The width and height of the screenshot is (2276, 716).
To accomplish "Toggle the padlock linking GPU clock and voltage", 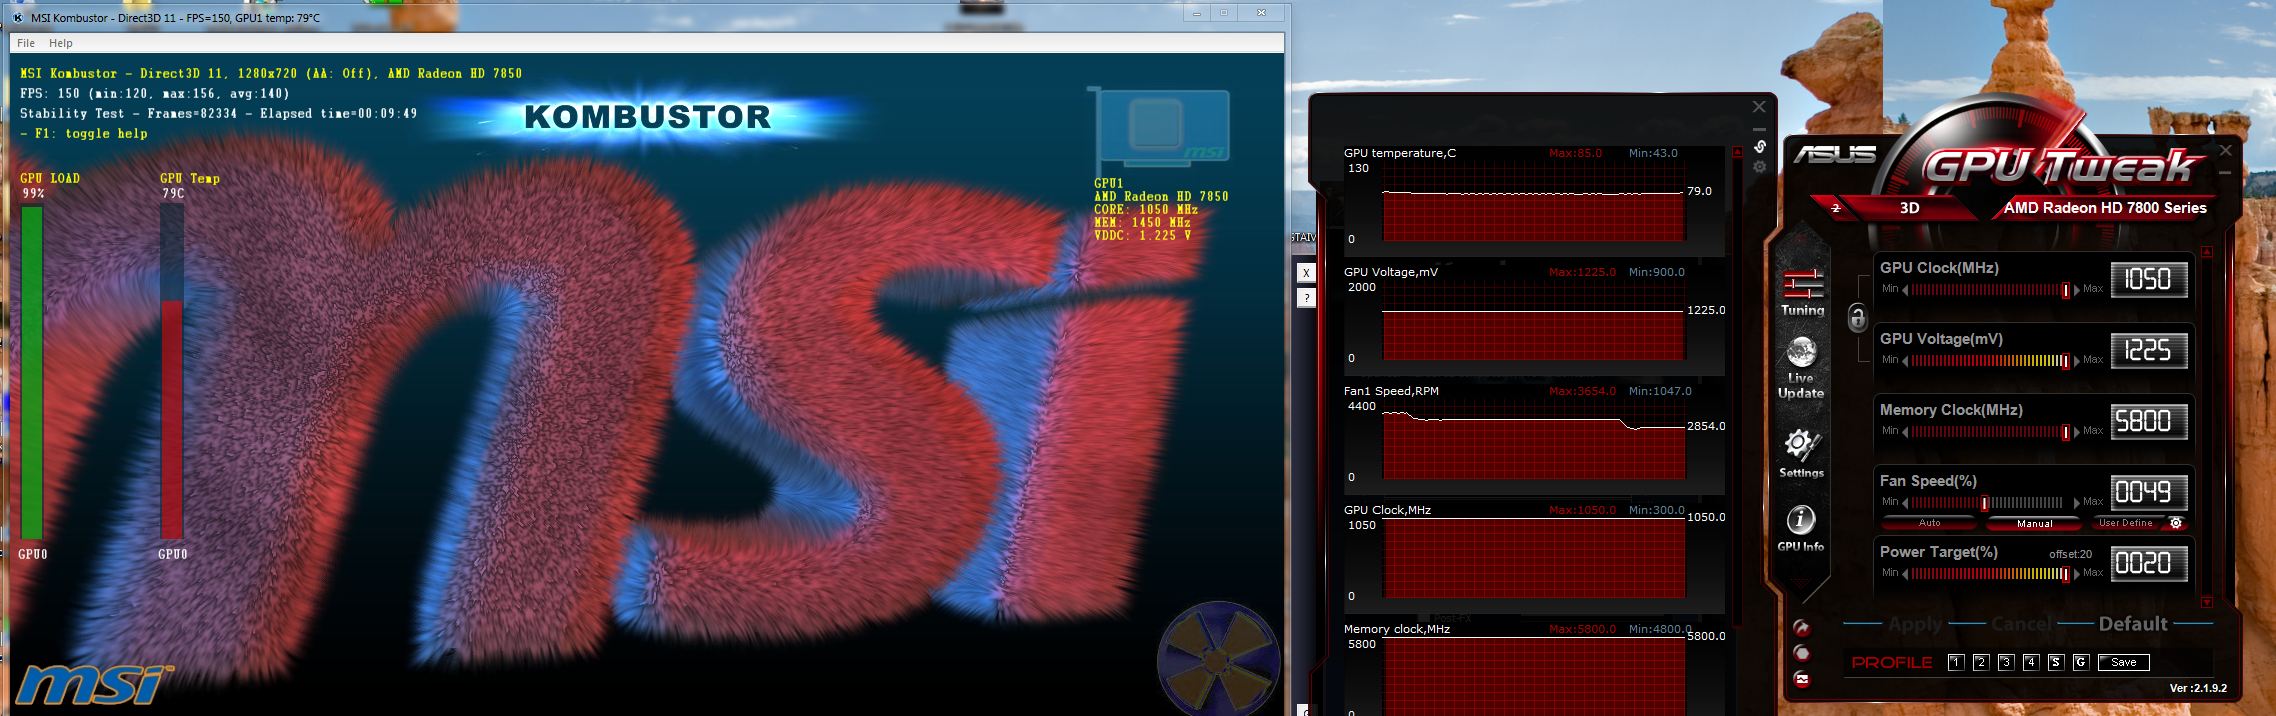I will tap(1857, 318).
